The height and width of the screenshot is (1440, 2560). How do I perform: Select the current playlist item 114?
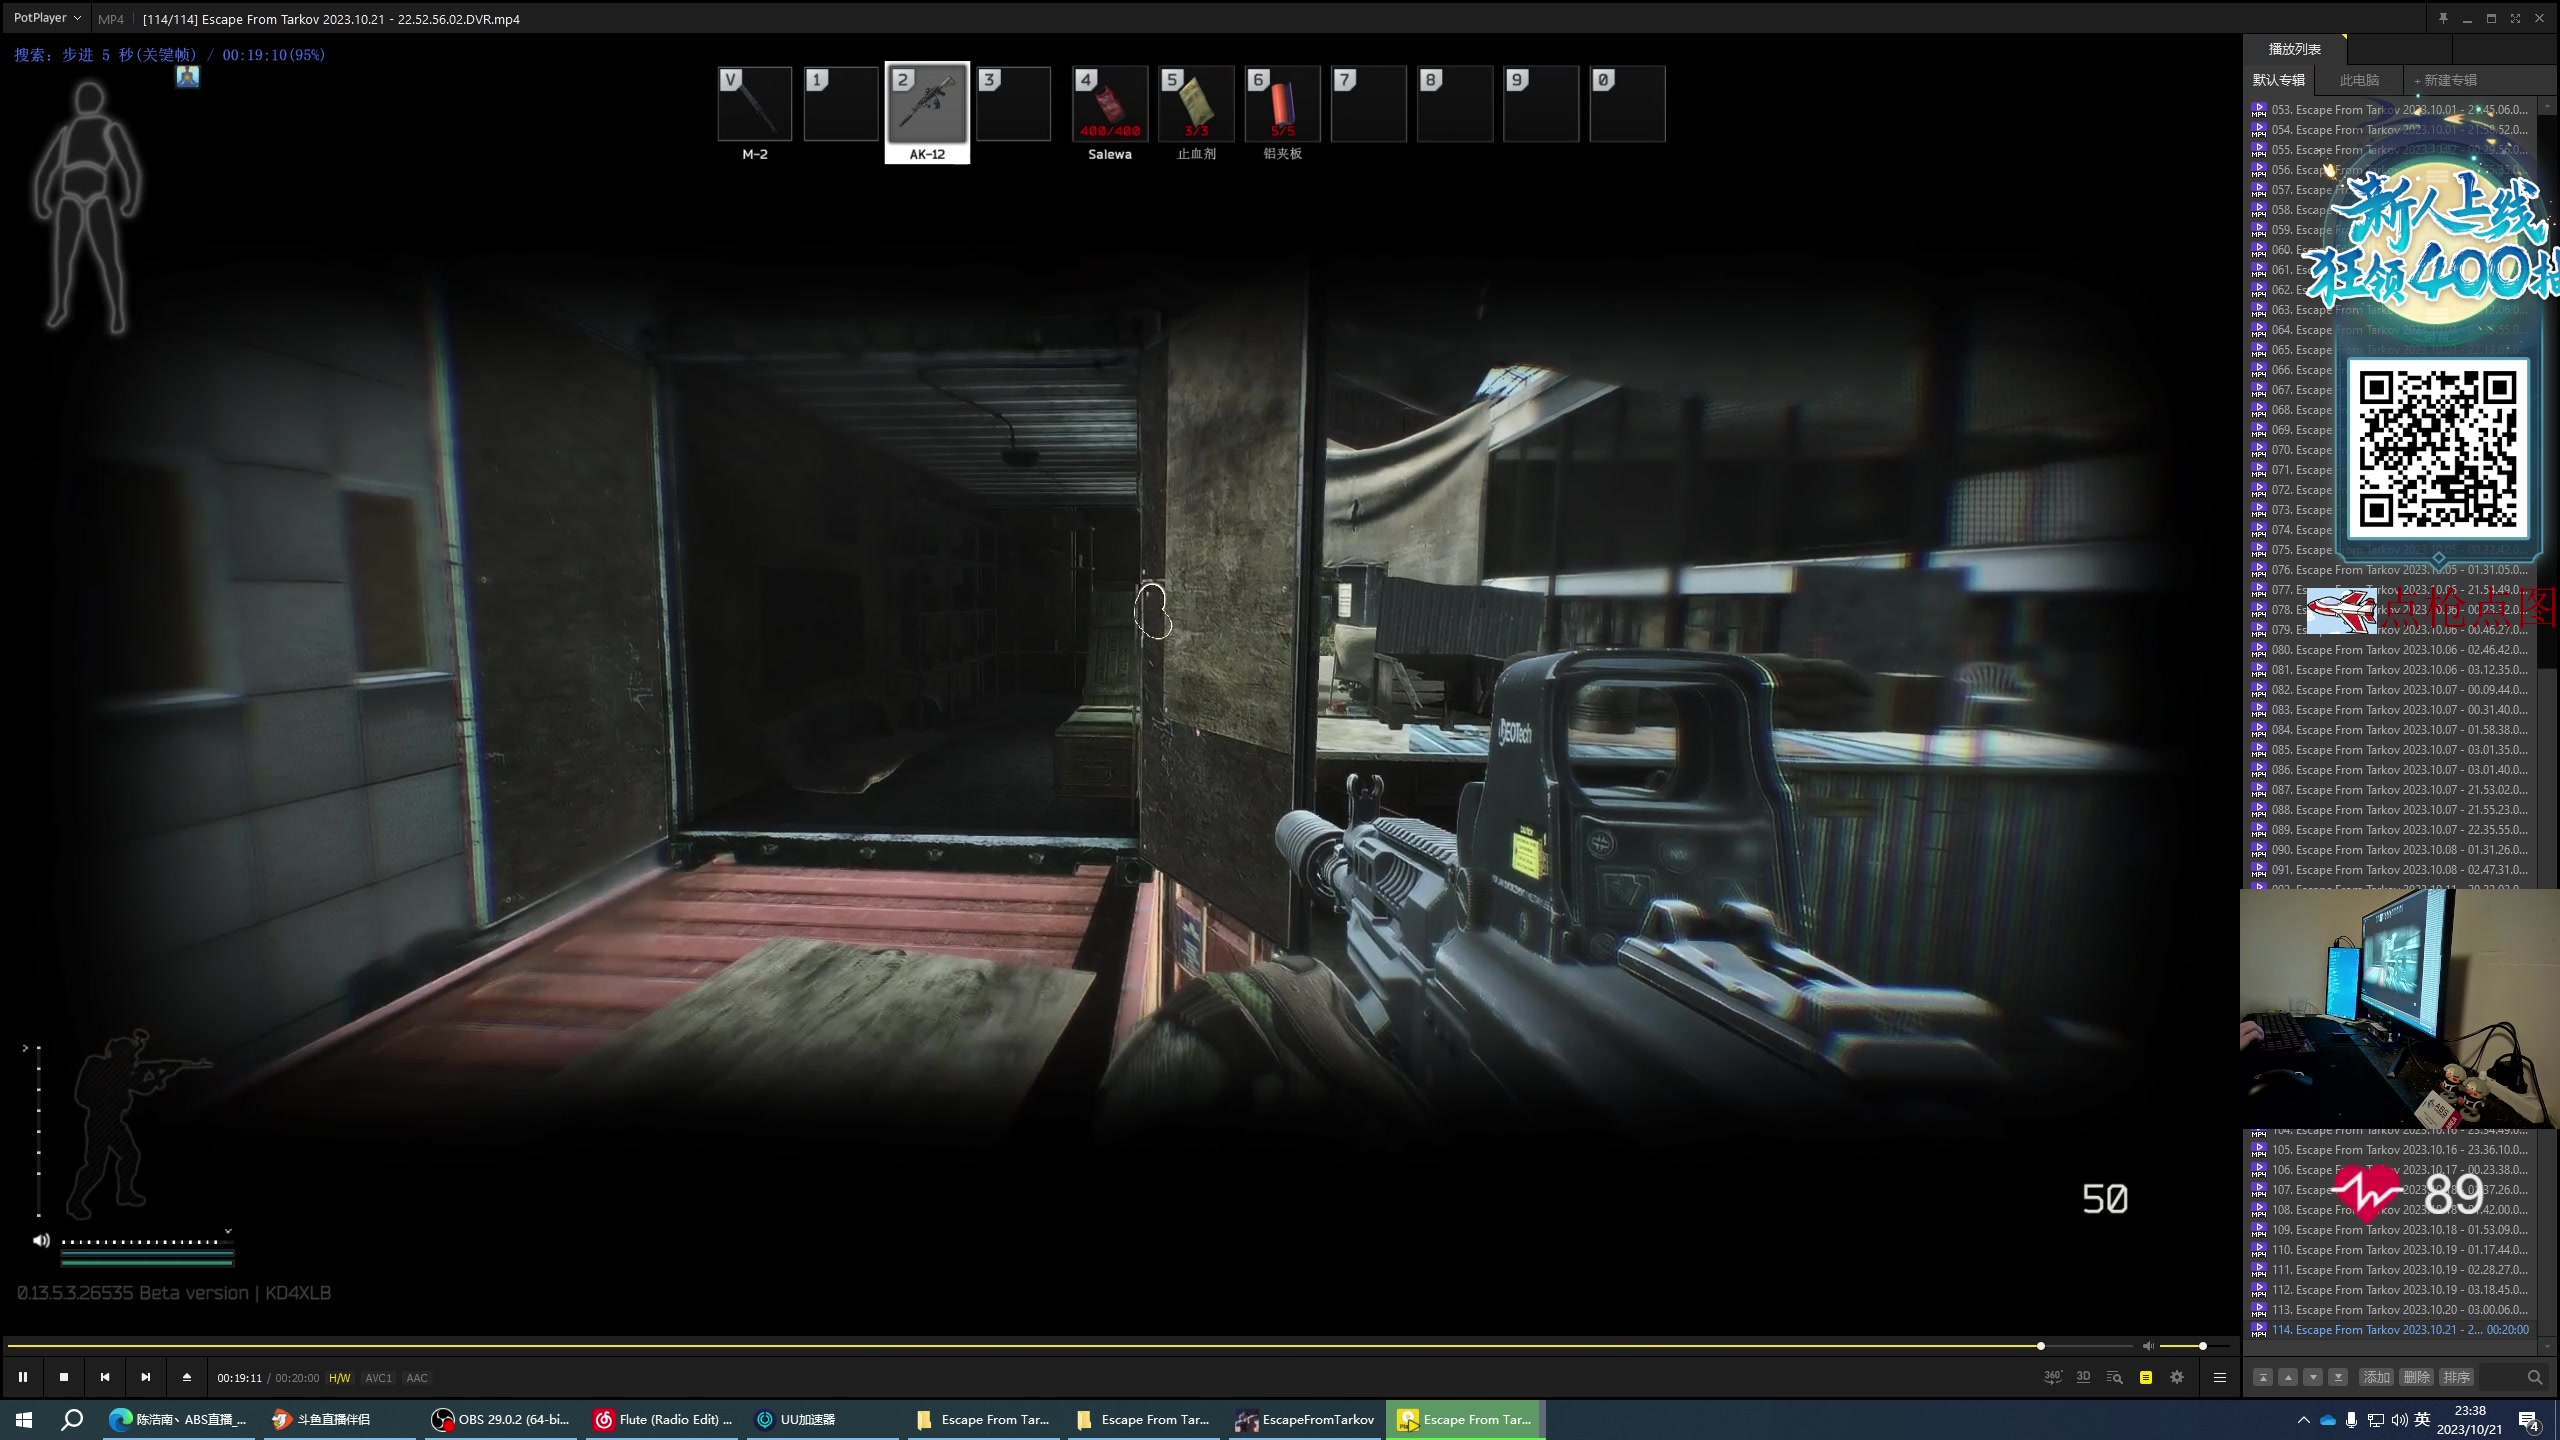point(2390,1330)
